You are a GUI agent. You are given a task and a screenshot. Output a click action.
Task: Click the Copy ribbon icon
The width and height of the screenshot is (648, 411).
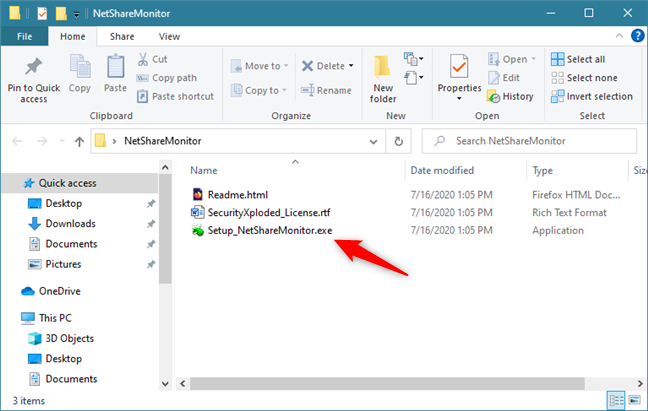[x=80, y=67]
